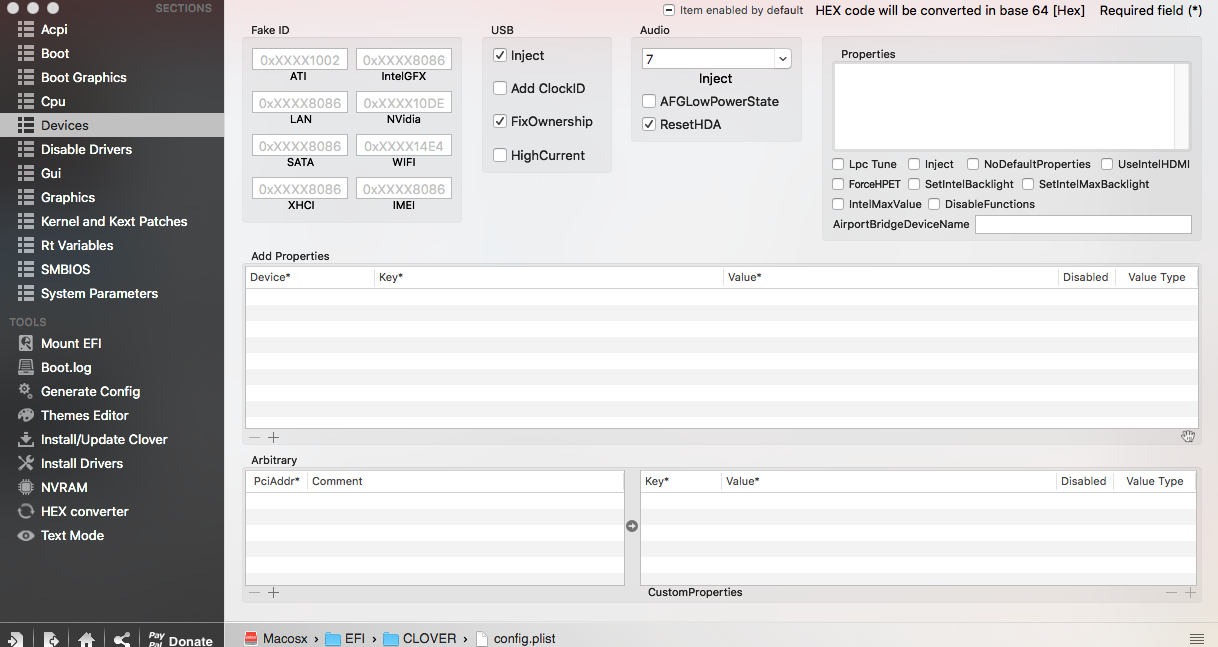Open the Acpi section
The image size is (1218, 647).
point(54,30)
